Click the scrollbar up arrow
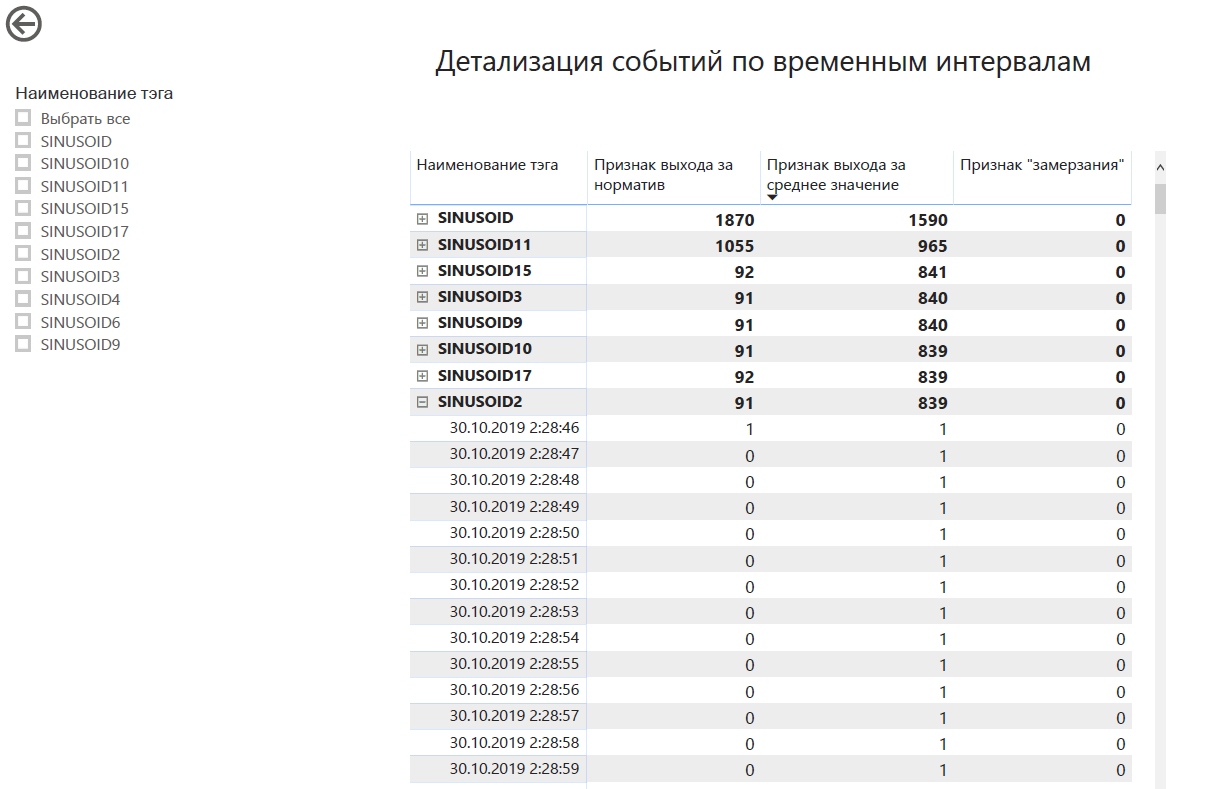Image resolution: width=1220 pixels, height=789 pixels. 1160,167
